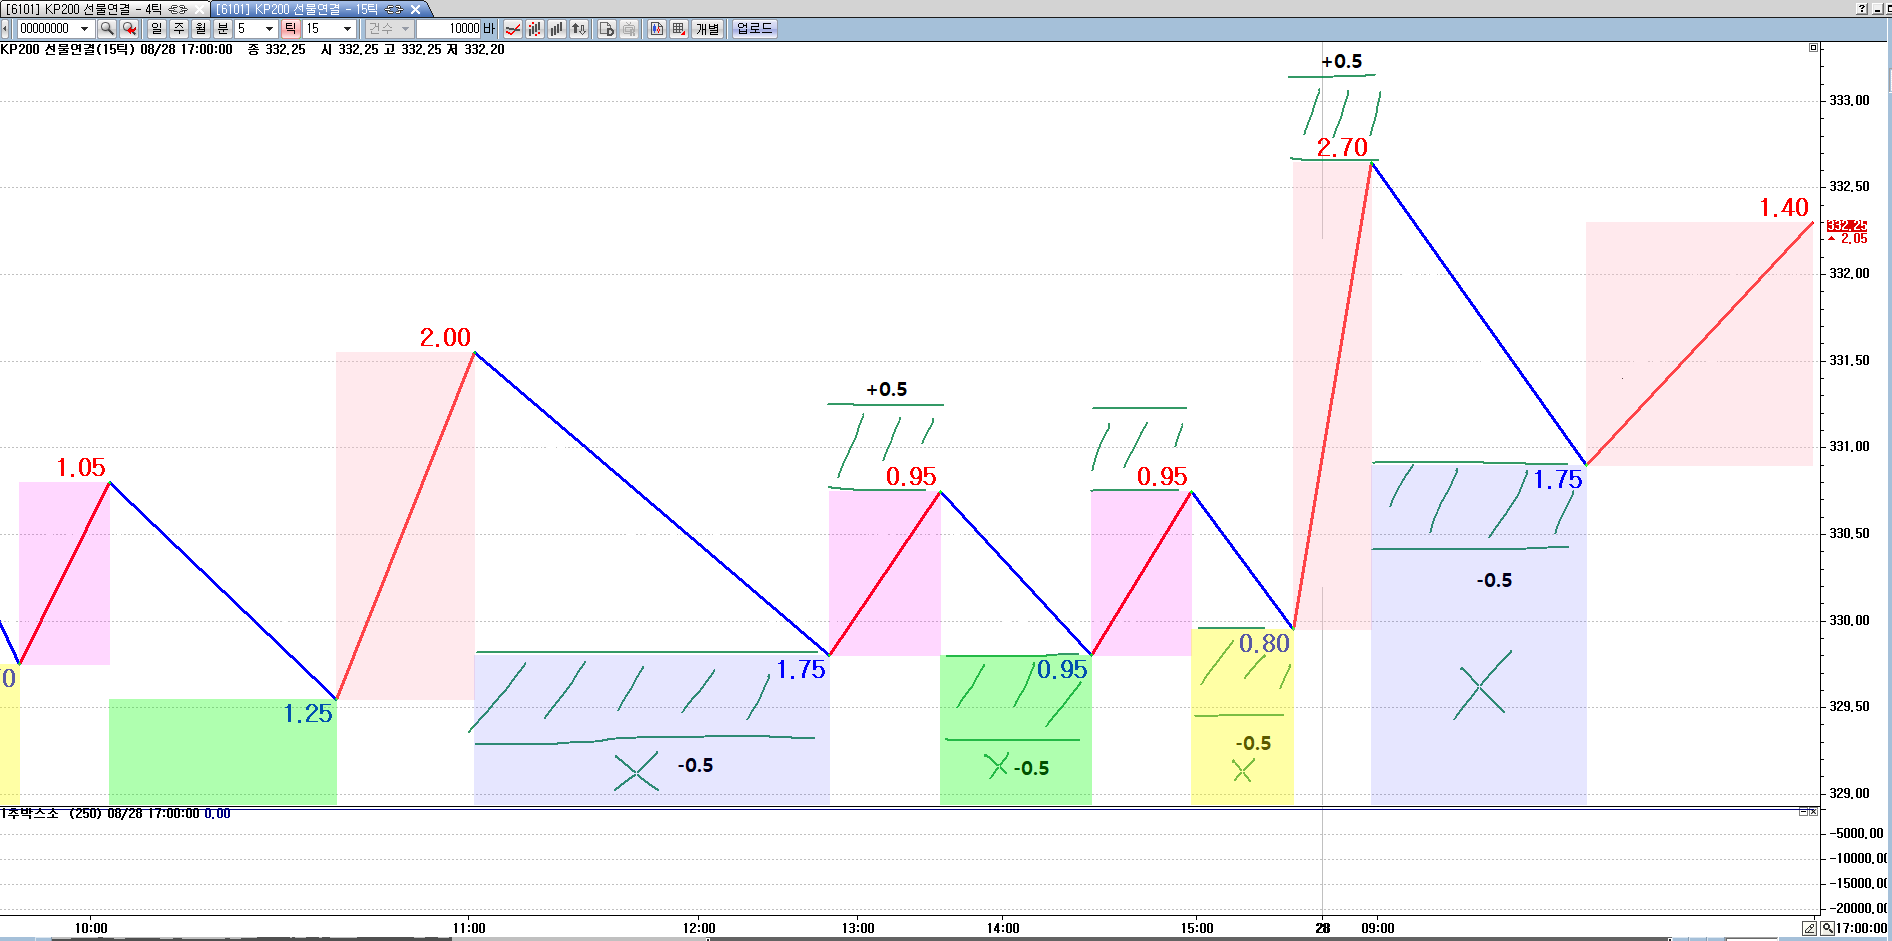
Task: Open the symbol code 00000000 dropdown
Action: 84,29
